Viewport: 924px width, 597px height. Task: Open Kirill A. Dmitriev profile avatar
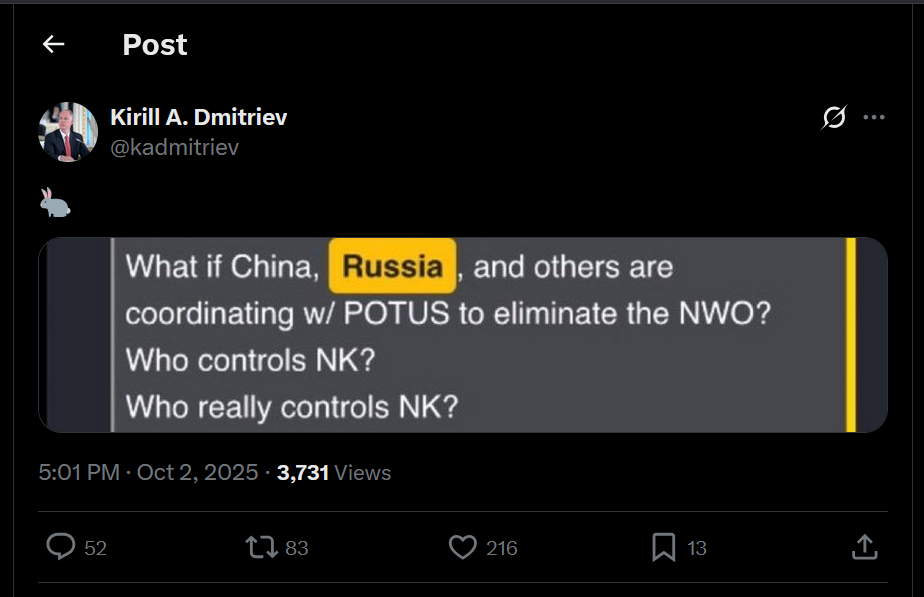tap(68, 131)
